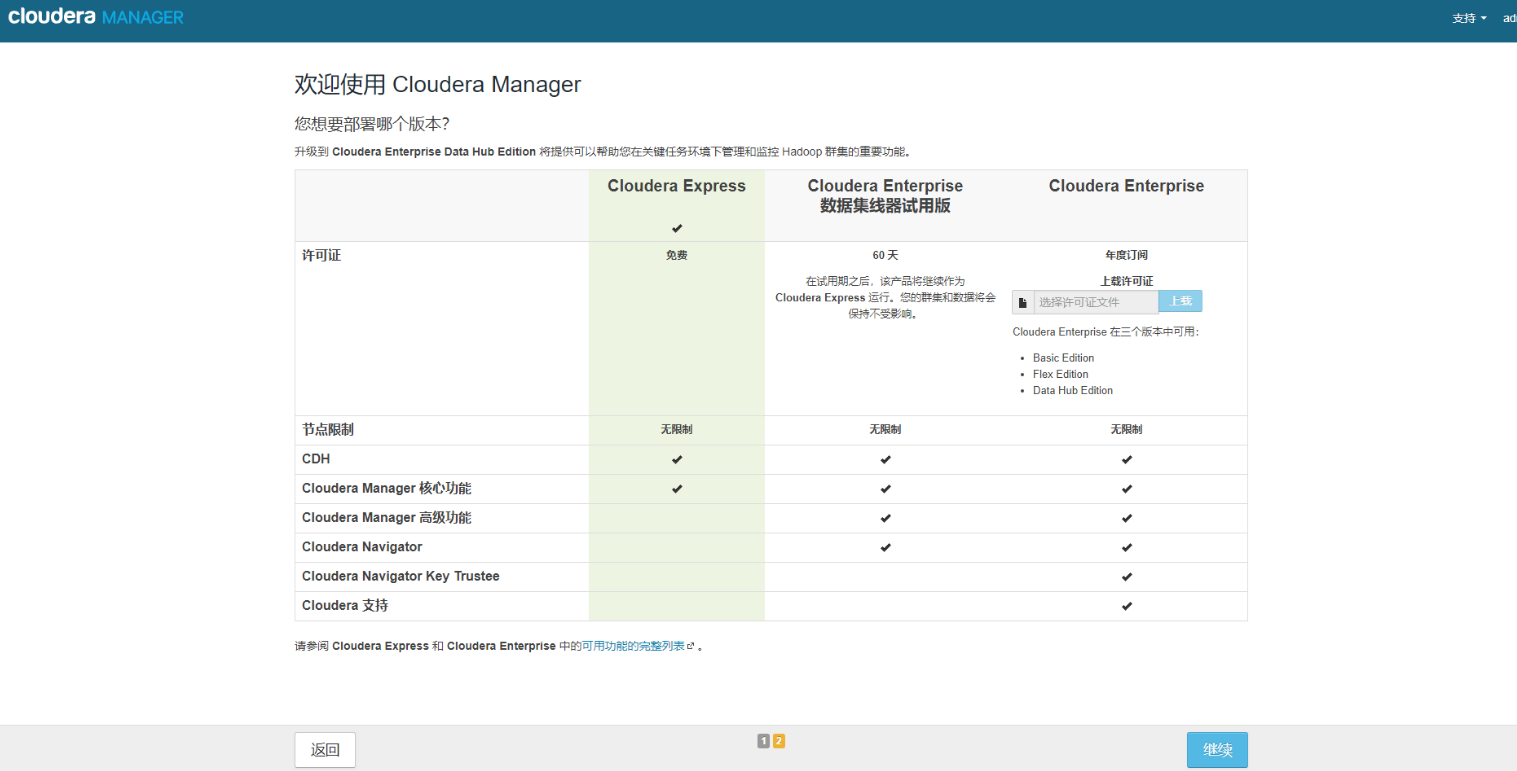Click the Basic Edition list item
1517x771 pixels.
(x=1063, y=358)
